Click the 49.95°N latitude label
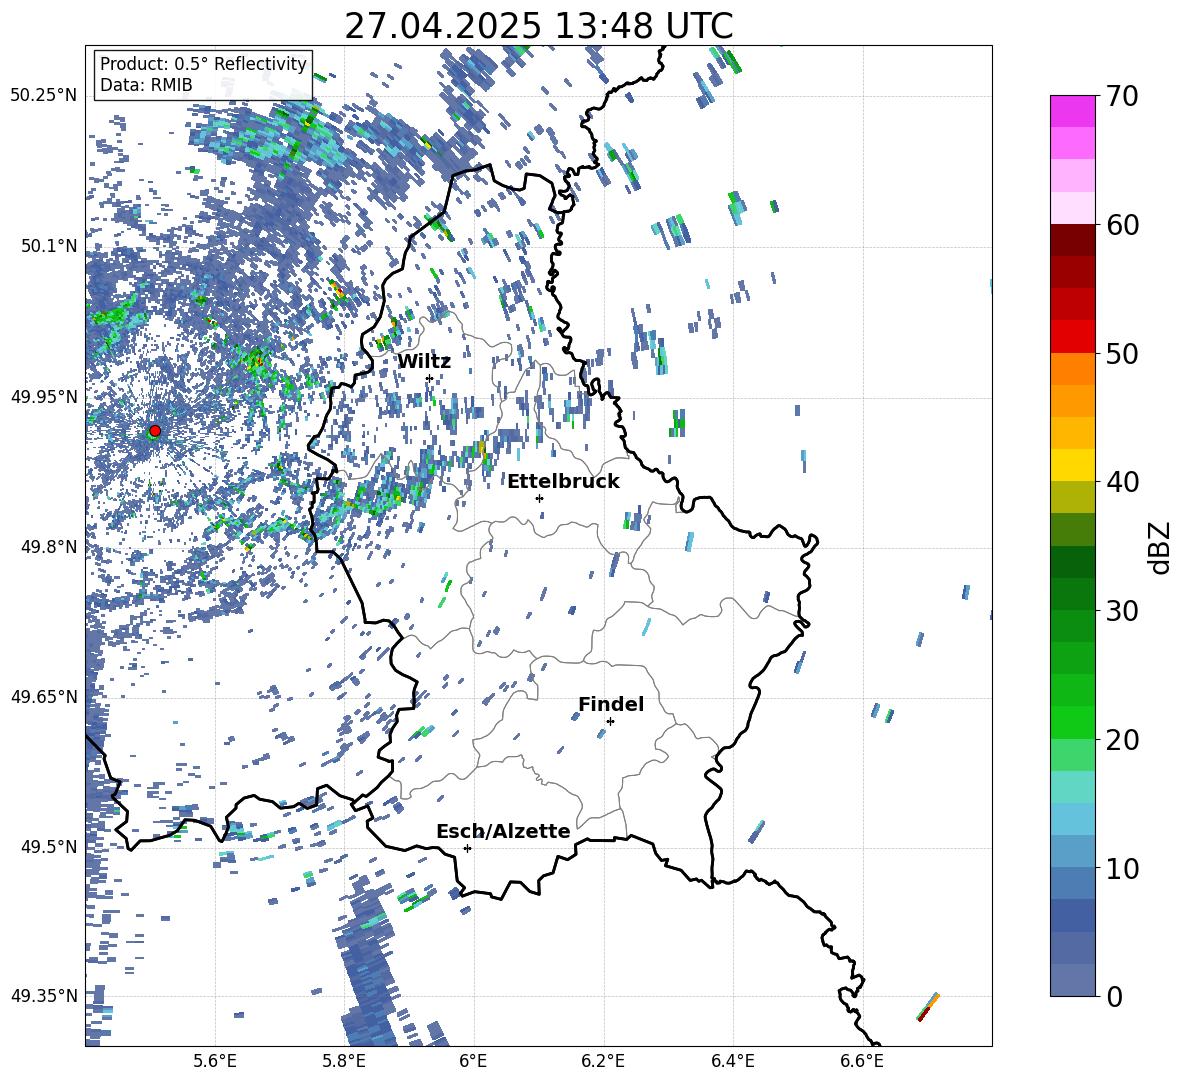The image size is (1184, 1081). [x=44, y=396]
